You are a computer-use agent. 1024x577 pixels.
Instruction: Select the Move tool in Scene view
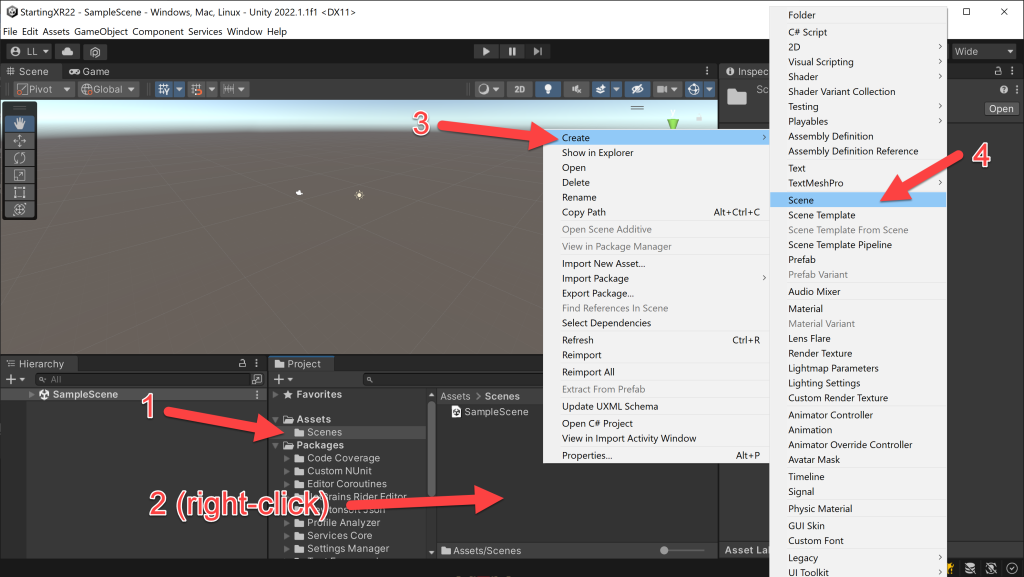click(20, 140)
